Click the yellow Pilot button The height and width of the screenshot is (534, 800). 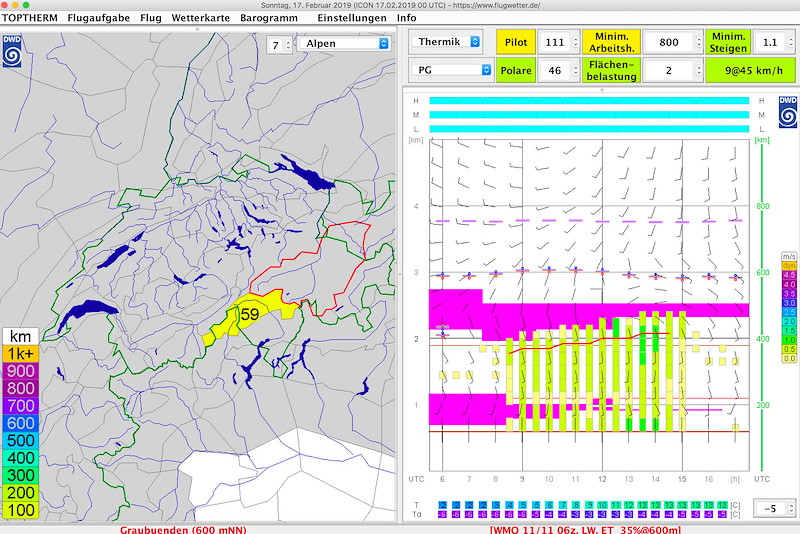[516, 42]
